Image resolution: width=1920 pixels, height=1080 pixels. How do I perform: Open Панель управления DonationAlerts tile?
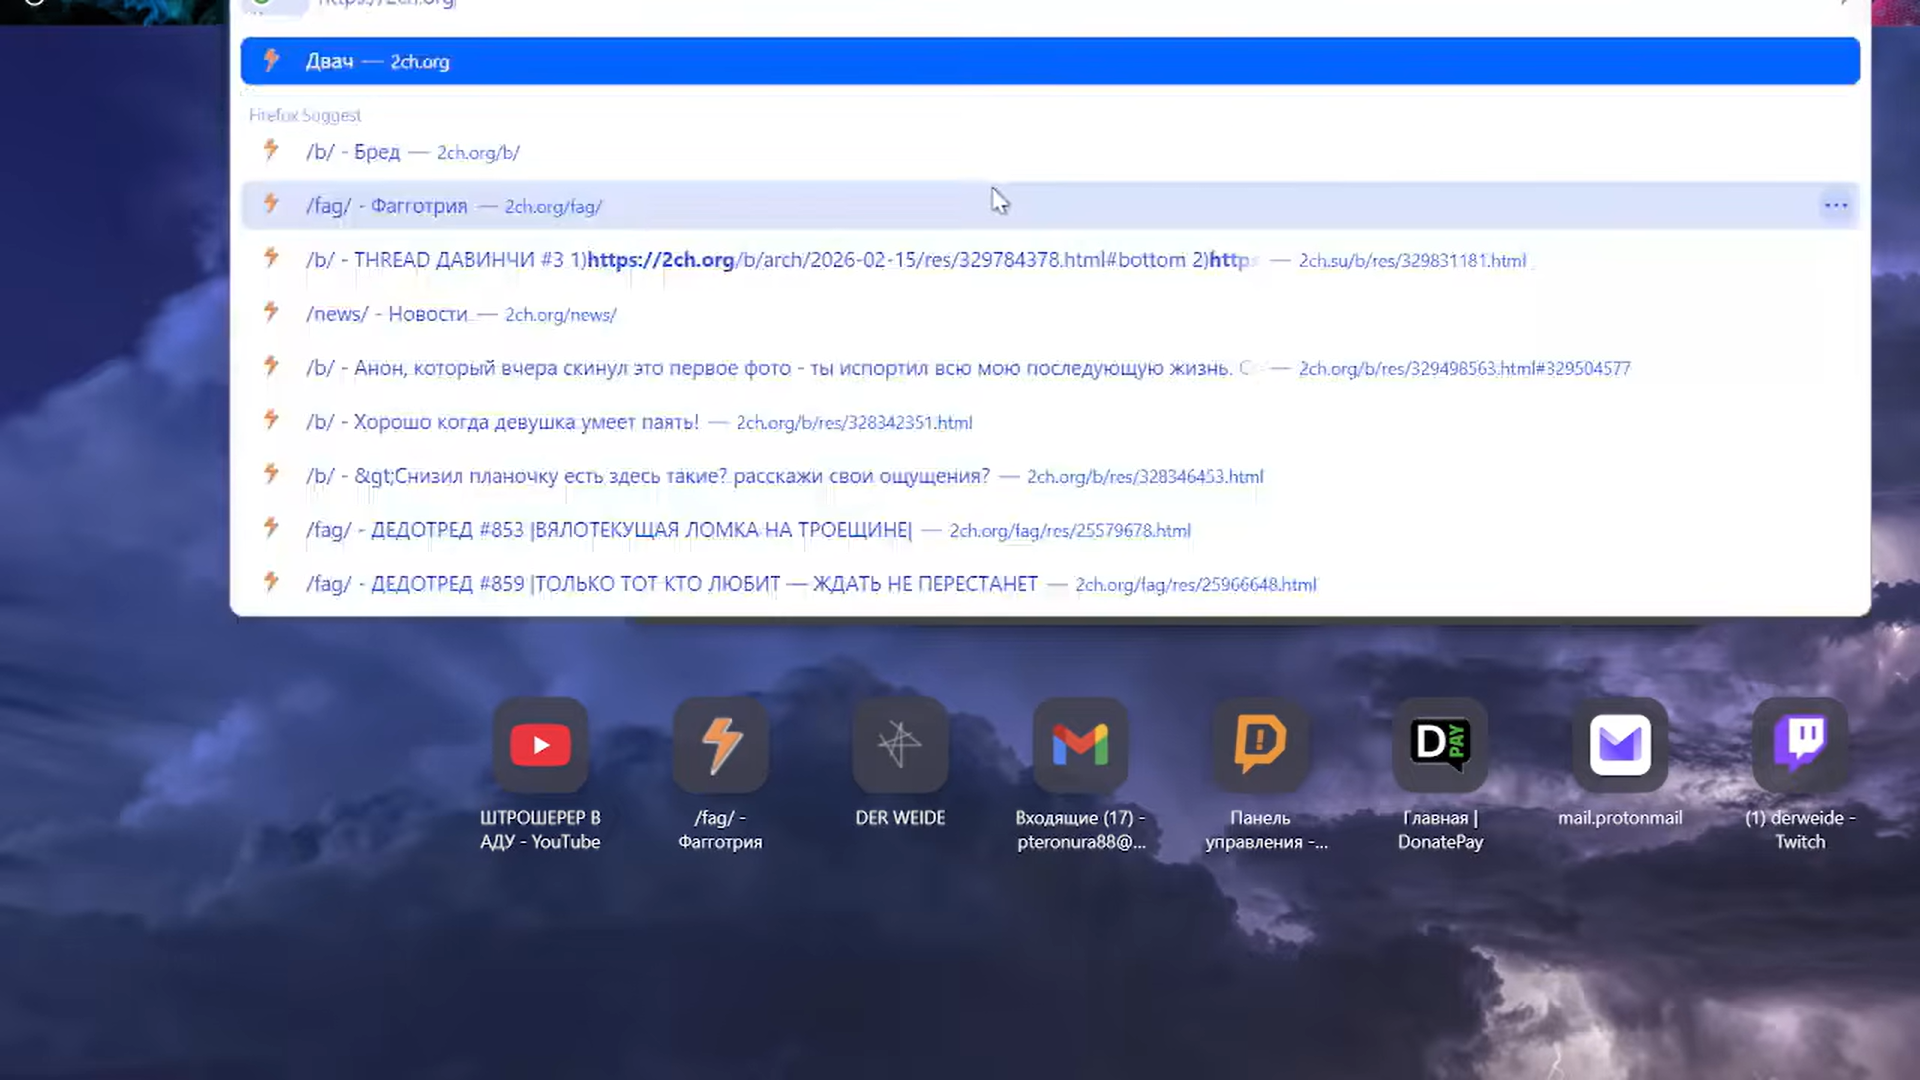pos(1260,746)
